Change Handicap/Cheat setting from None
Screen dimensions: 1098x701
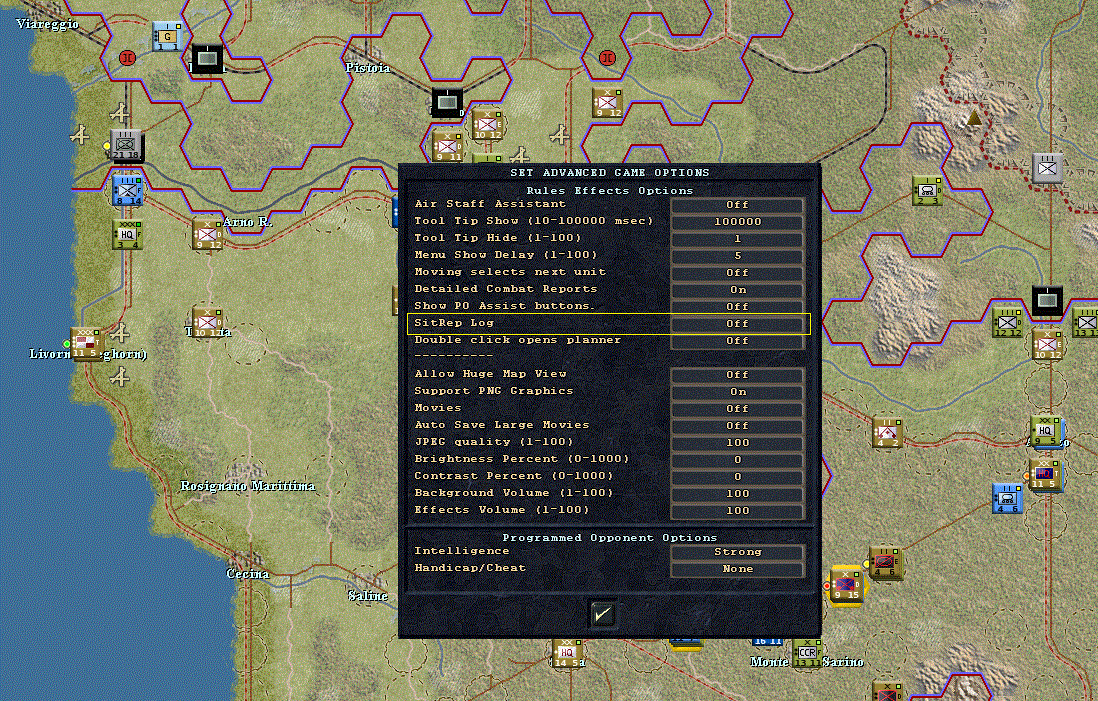(x=737, y=569)
